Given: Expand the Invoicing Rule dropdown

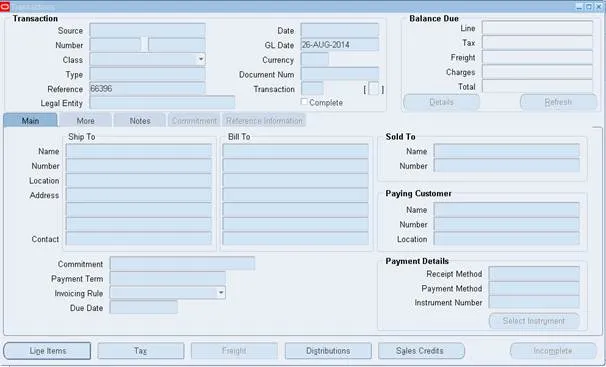Looking at the screenshot, I should (221, 292).
